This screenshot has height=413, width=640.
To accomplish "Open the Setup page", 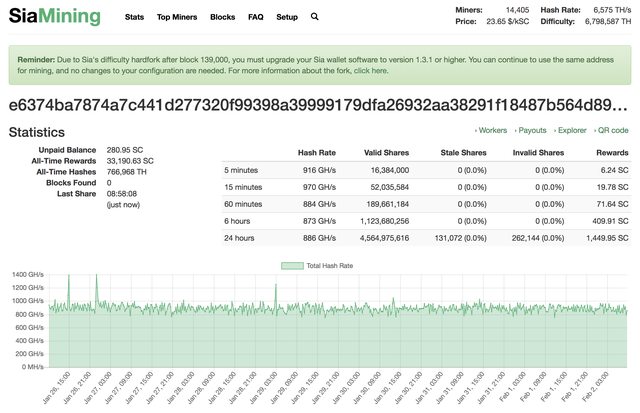I will click(x=287, y=17).
